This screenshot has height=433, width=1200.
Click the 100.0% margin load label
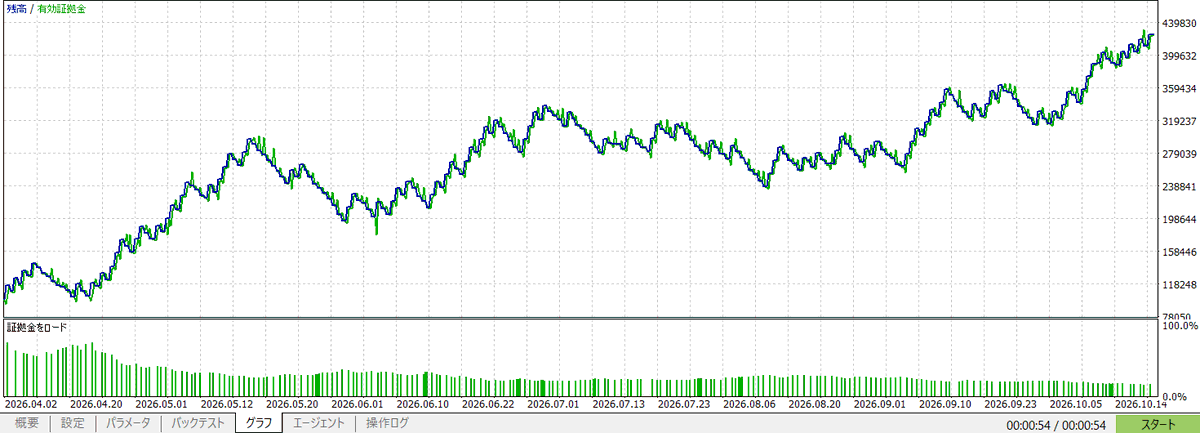pyautogui.click(x=1178, y=326)
